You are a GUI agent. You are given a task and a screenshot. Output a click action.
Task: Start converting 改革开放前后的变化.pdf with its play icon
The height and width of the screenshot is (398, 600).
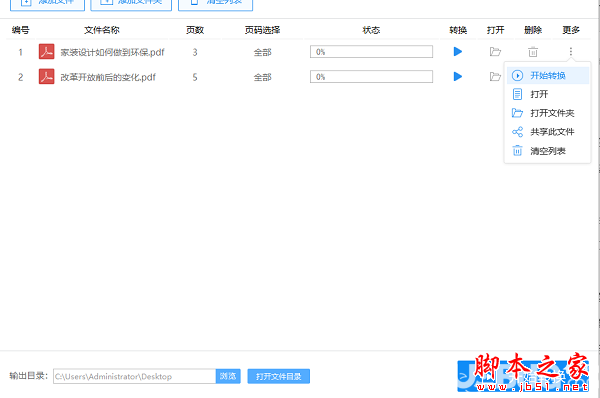458,77
